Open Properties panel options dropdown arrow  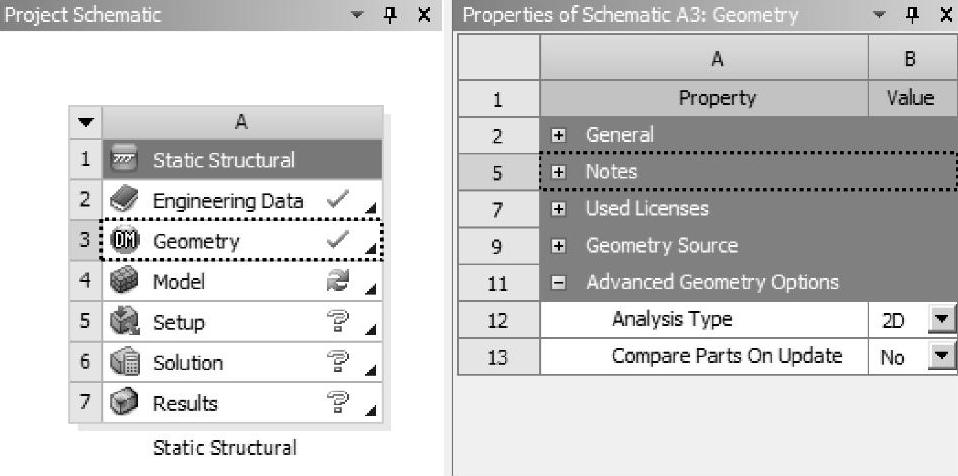(879, 15)
